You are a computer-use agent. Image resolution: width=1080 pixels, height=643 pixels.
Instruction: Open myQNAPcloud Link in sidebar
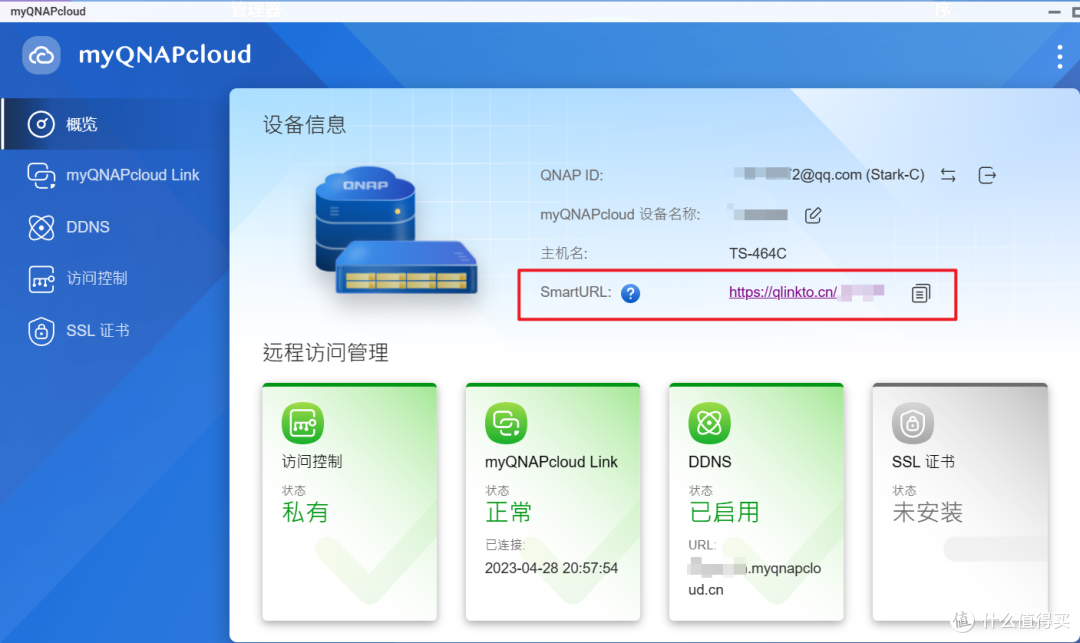click(114, 175)
